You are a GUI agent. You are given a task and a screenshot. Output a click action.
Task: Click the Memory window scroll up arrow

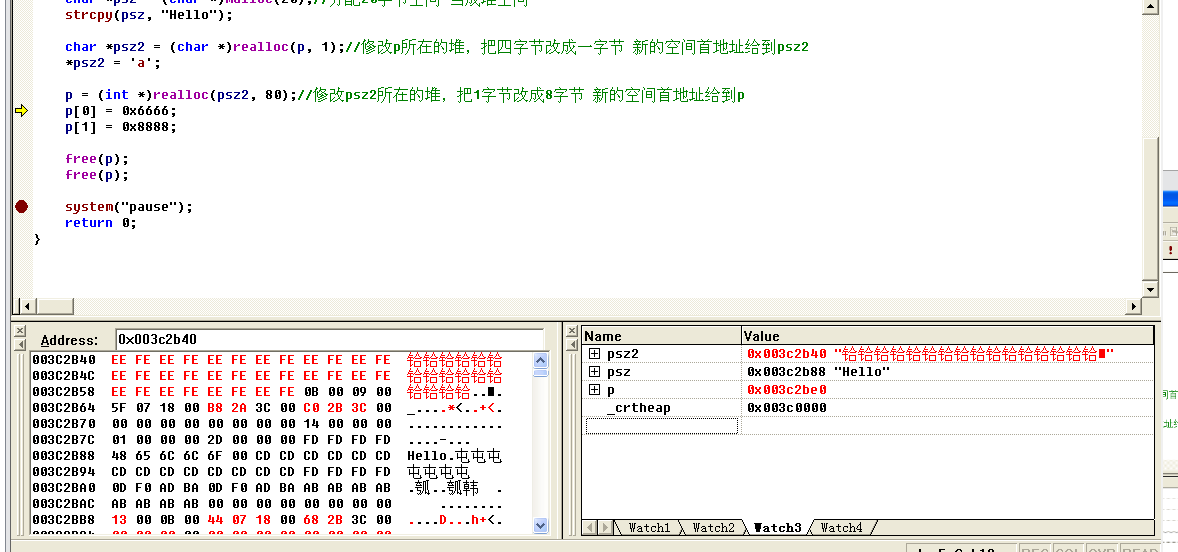click(x=540, y=360)
